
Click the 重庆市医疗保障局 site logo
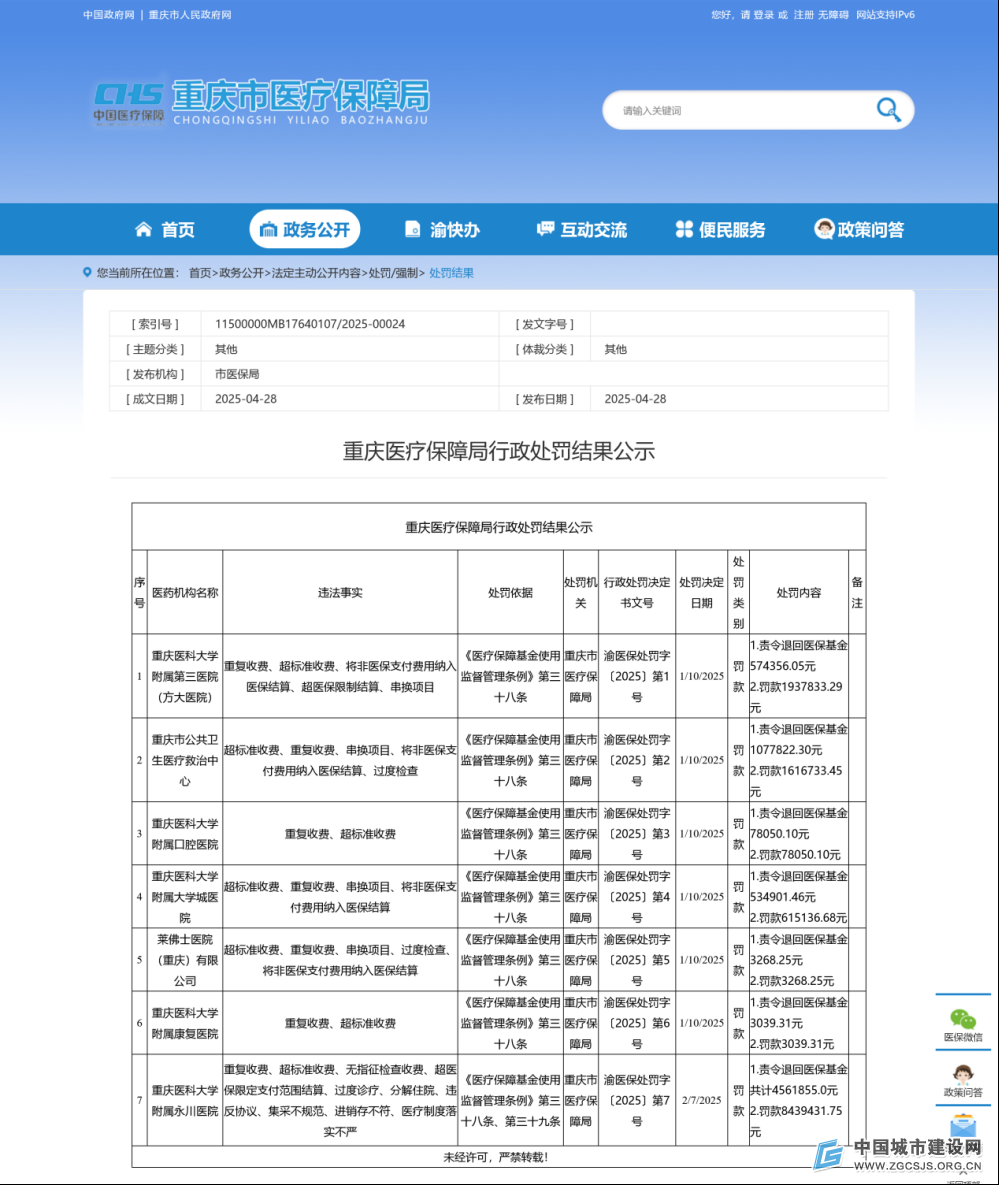[x=261, y=102]
